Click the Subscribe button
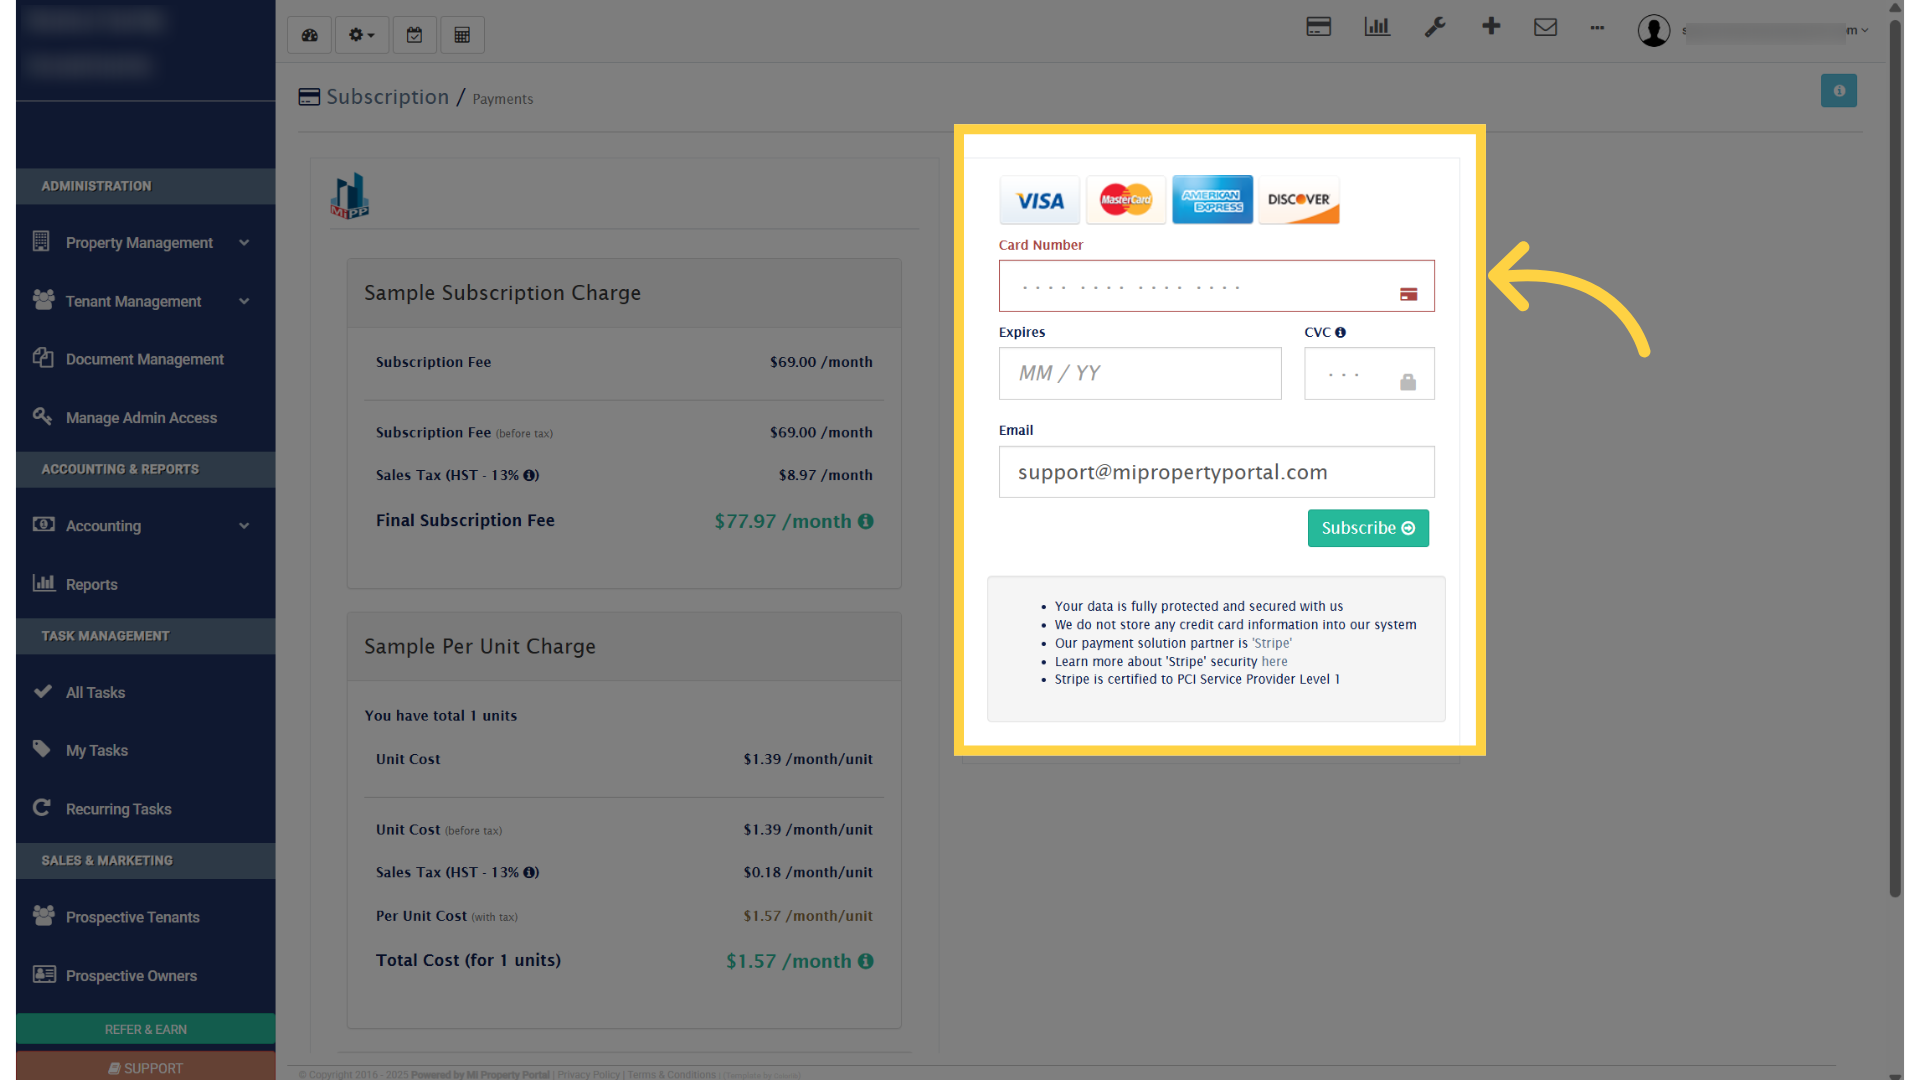 [1368, 528]
